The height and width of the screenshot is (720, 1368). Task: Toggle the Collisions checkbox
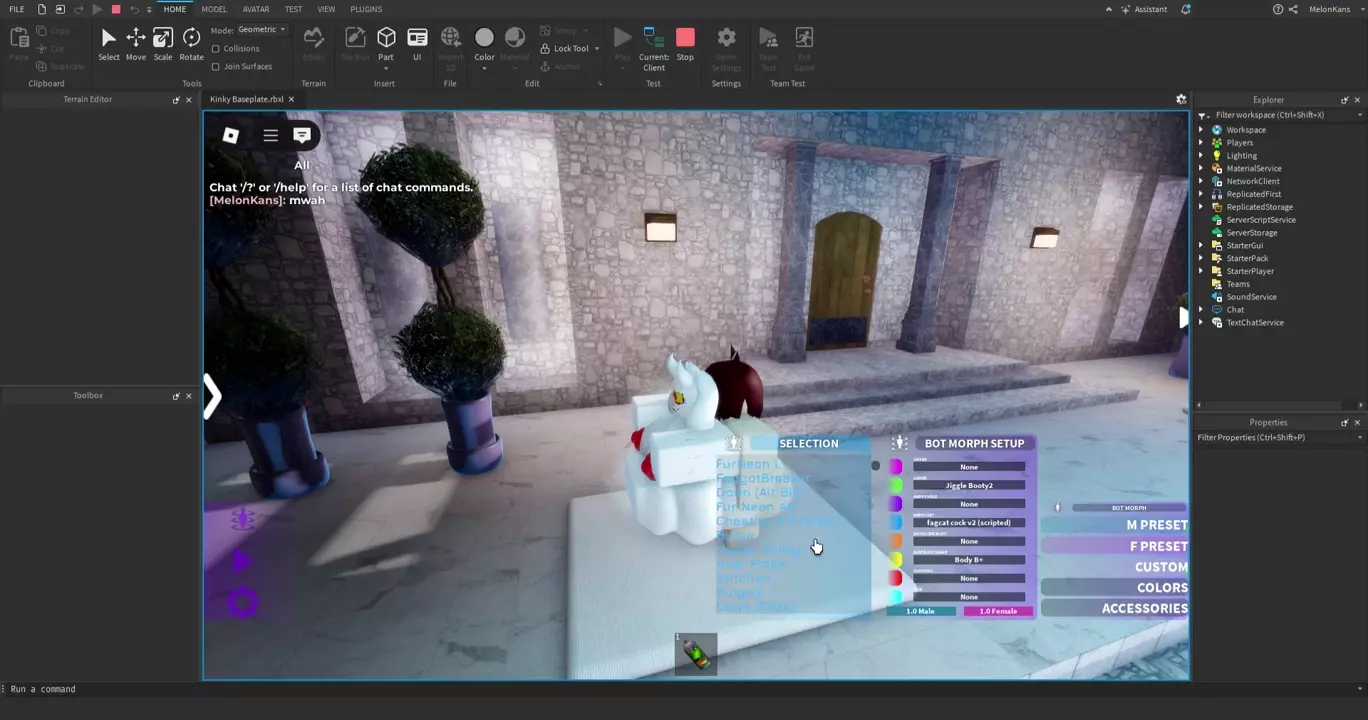click(216, 49)
